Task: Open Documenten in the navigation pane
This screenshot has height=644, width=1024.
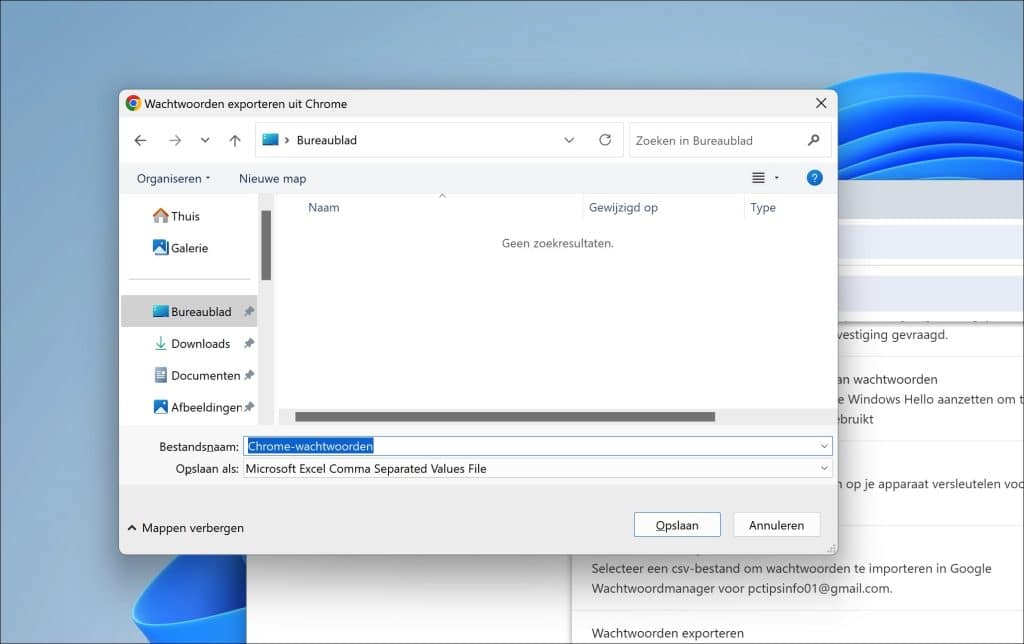Action: click(x=197, y=376)
